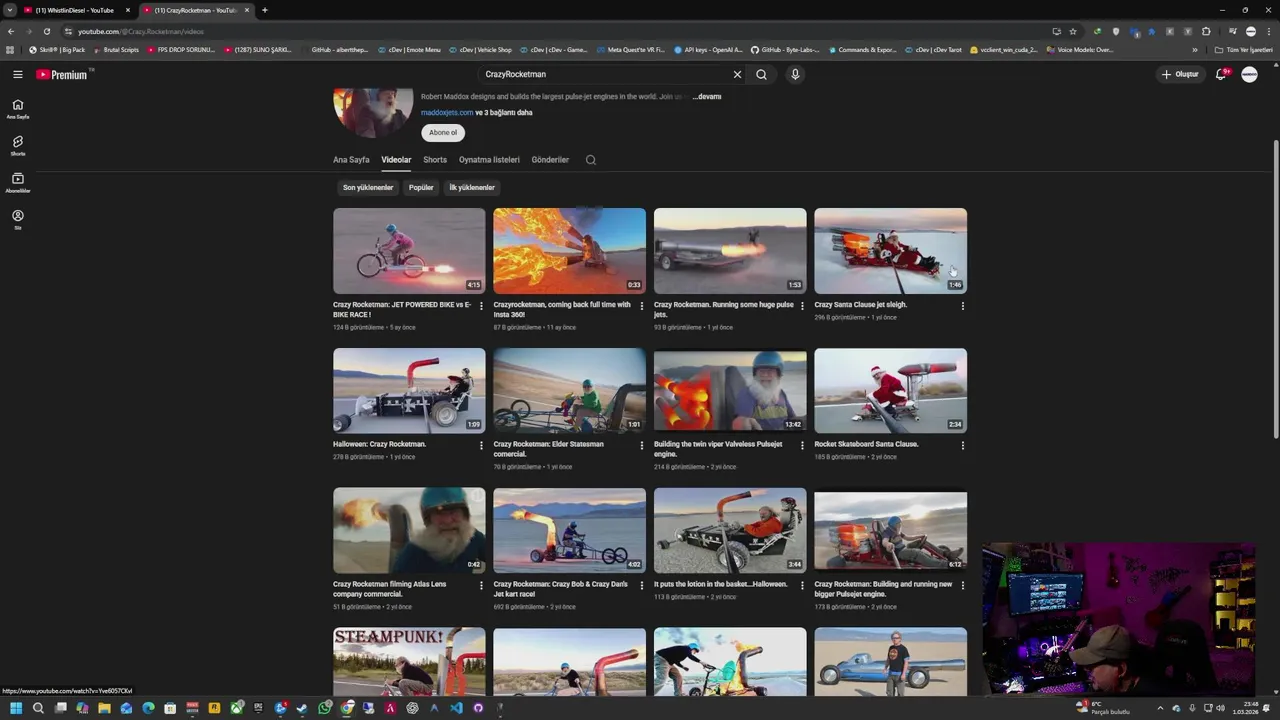Open title 'Crazy Rocketman filming Atlas Lens company commercial.'

coord(390,589)
